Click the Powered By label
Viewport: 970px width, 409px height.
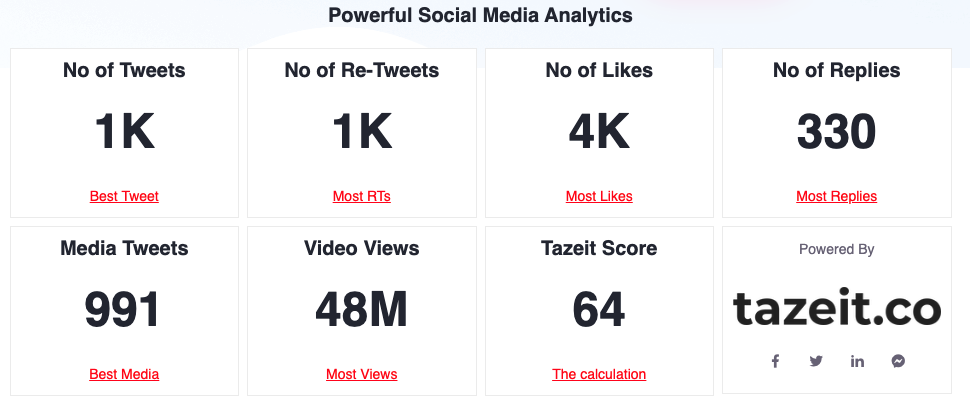tap(836, 249)
